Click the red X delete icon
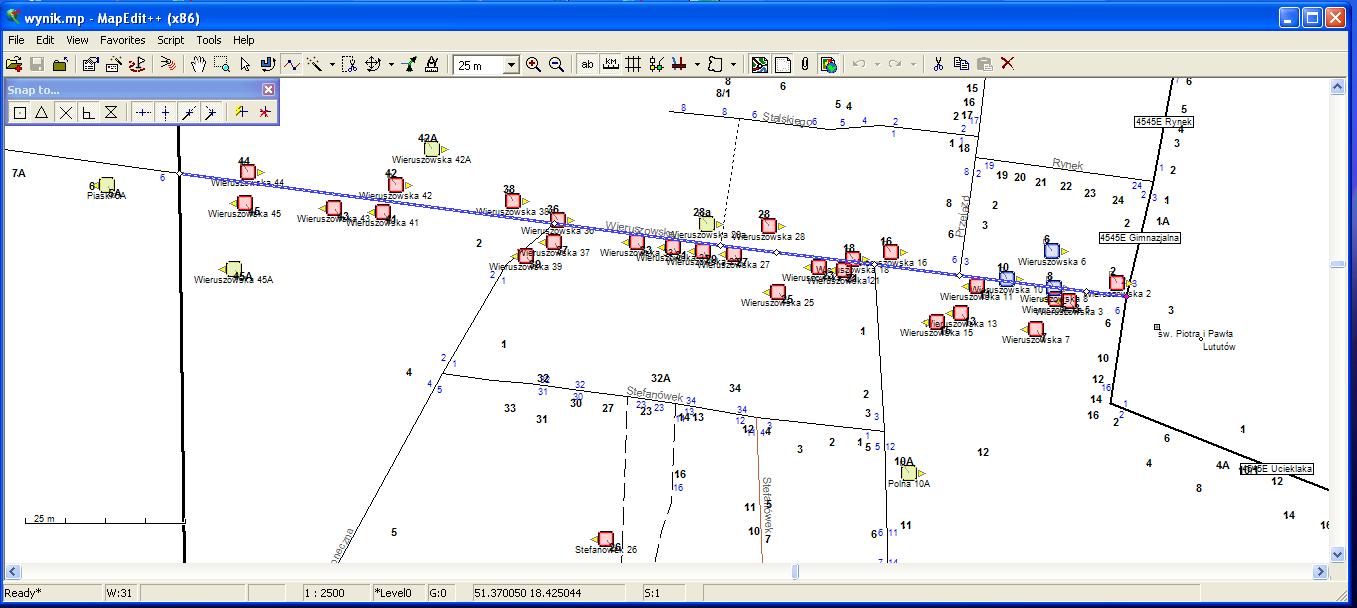 click(x=1007, y=64)
